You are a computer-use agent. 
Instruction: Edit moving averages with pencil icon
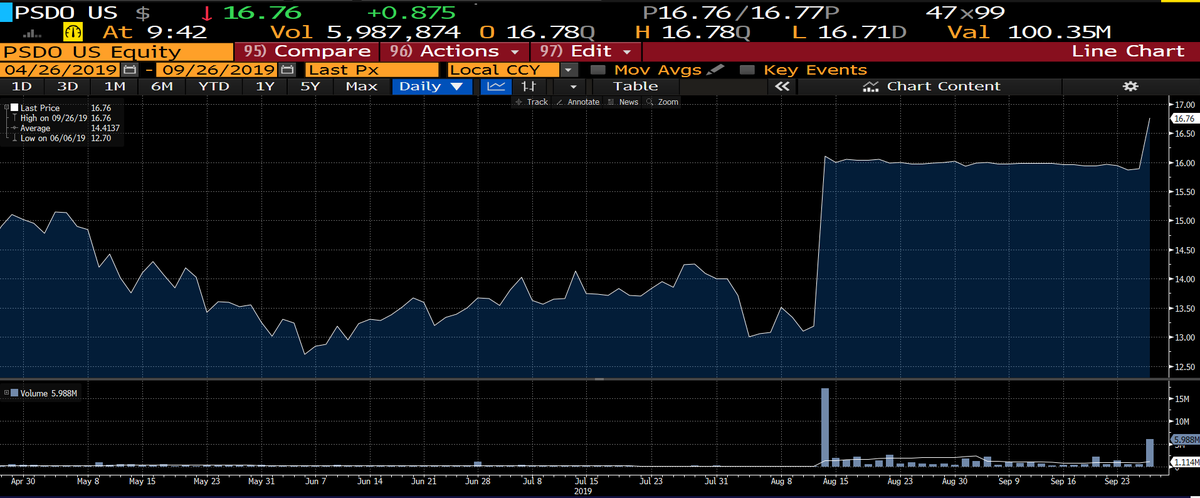[715, 70]
